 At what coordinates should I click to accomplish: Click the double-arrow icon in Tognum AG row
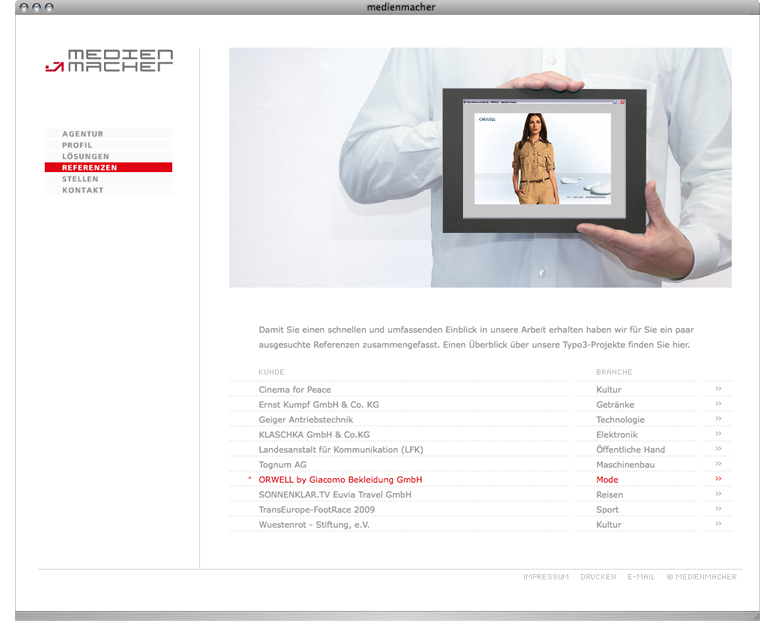719,464
